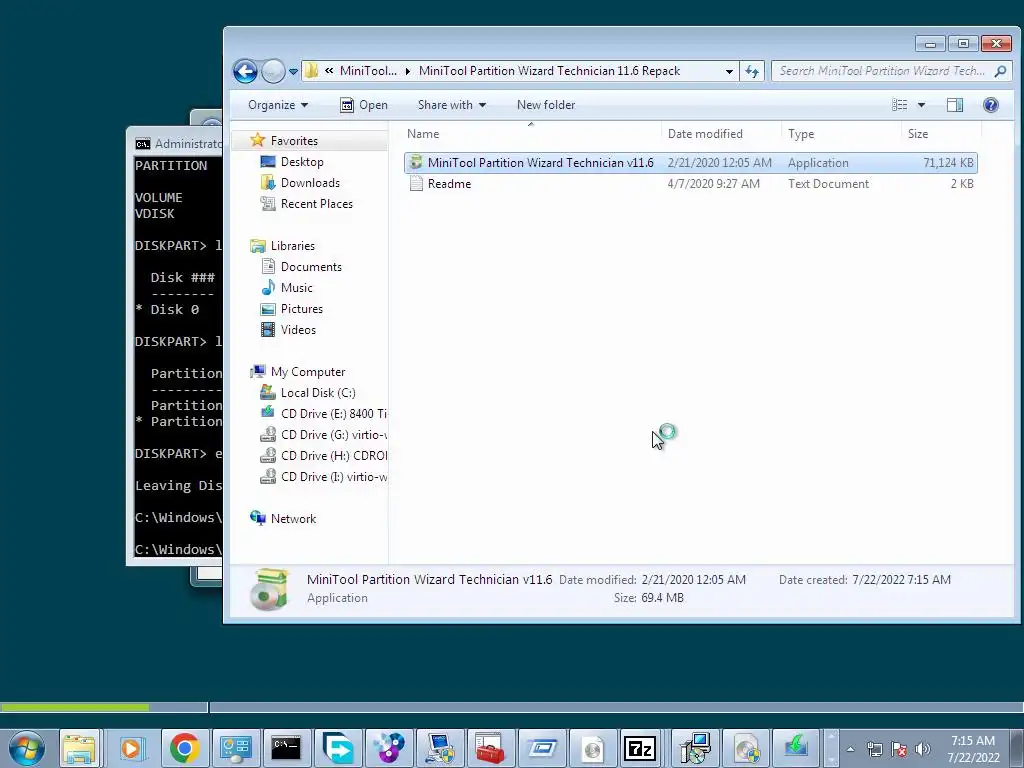The width and height of the screenshot is (1024, 768).
Task: Open the recent pages dropdown beside Forward
Action: click(293, 72)
